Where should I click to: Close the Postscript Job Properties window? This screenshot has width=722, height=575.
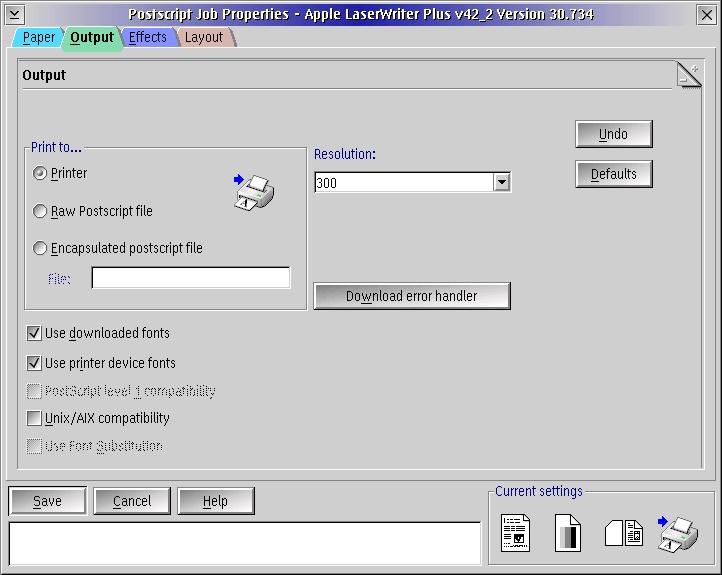coord(706,15)
